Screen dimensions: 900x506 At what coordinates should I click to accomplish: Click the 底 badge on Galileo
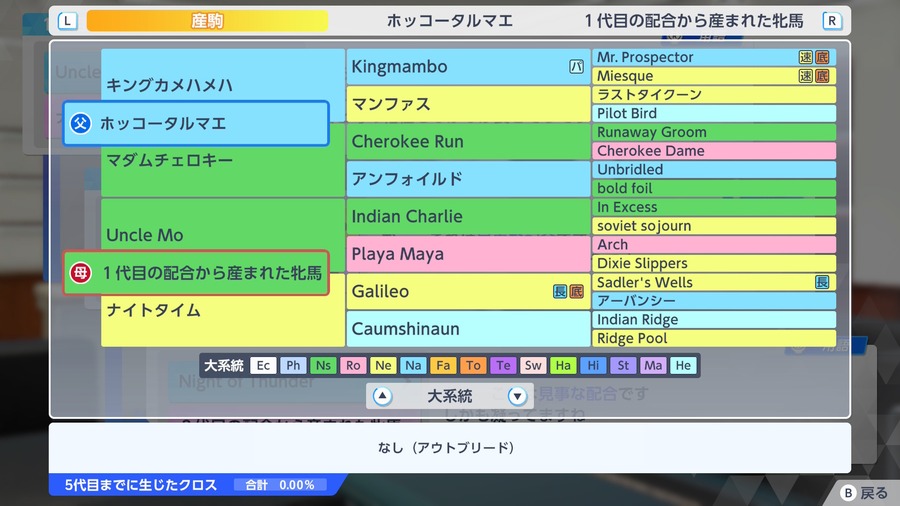[x=576, y=291]
